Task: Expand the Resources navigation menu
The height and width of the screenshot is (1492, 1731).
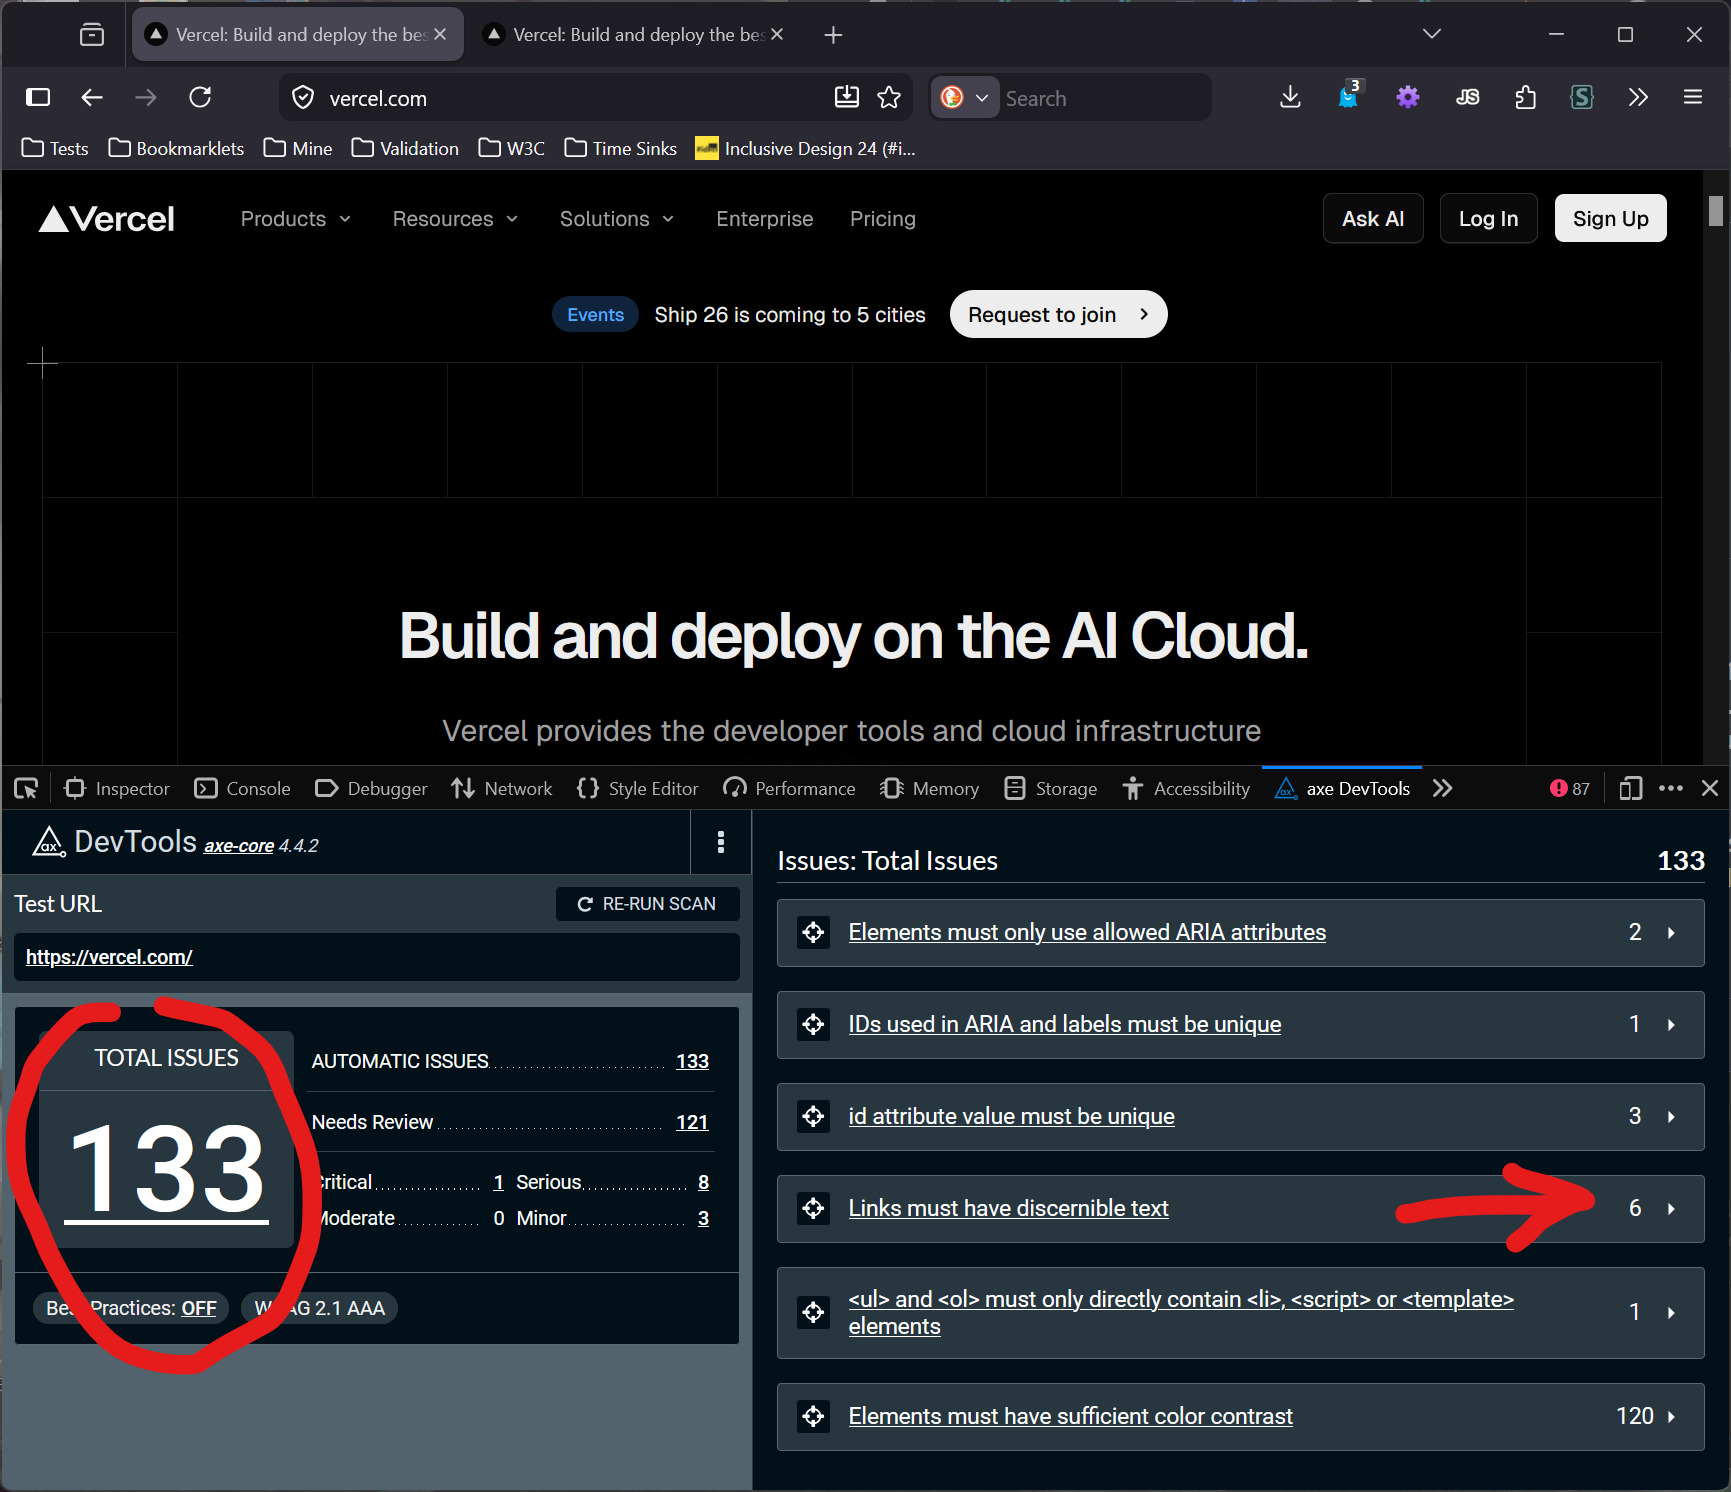Action: click(455, 219)
